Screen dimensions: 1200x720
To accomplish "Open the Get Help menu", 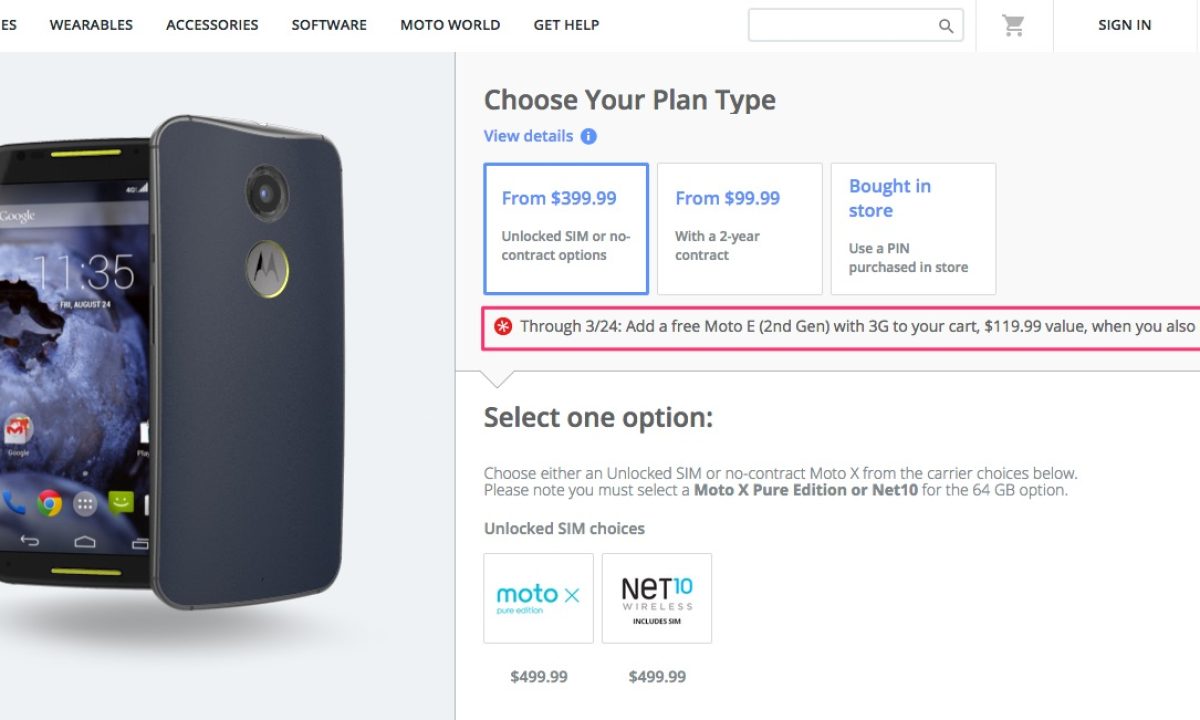I will tap(566, 25).
